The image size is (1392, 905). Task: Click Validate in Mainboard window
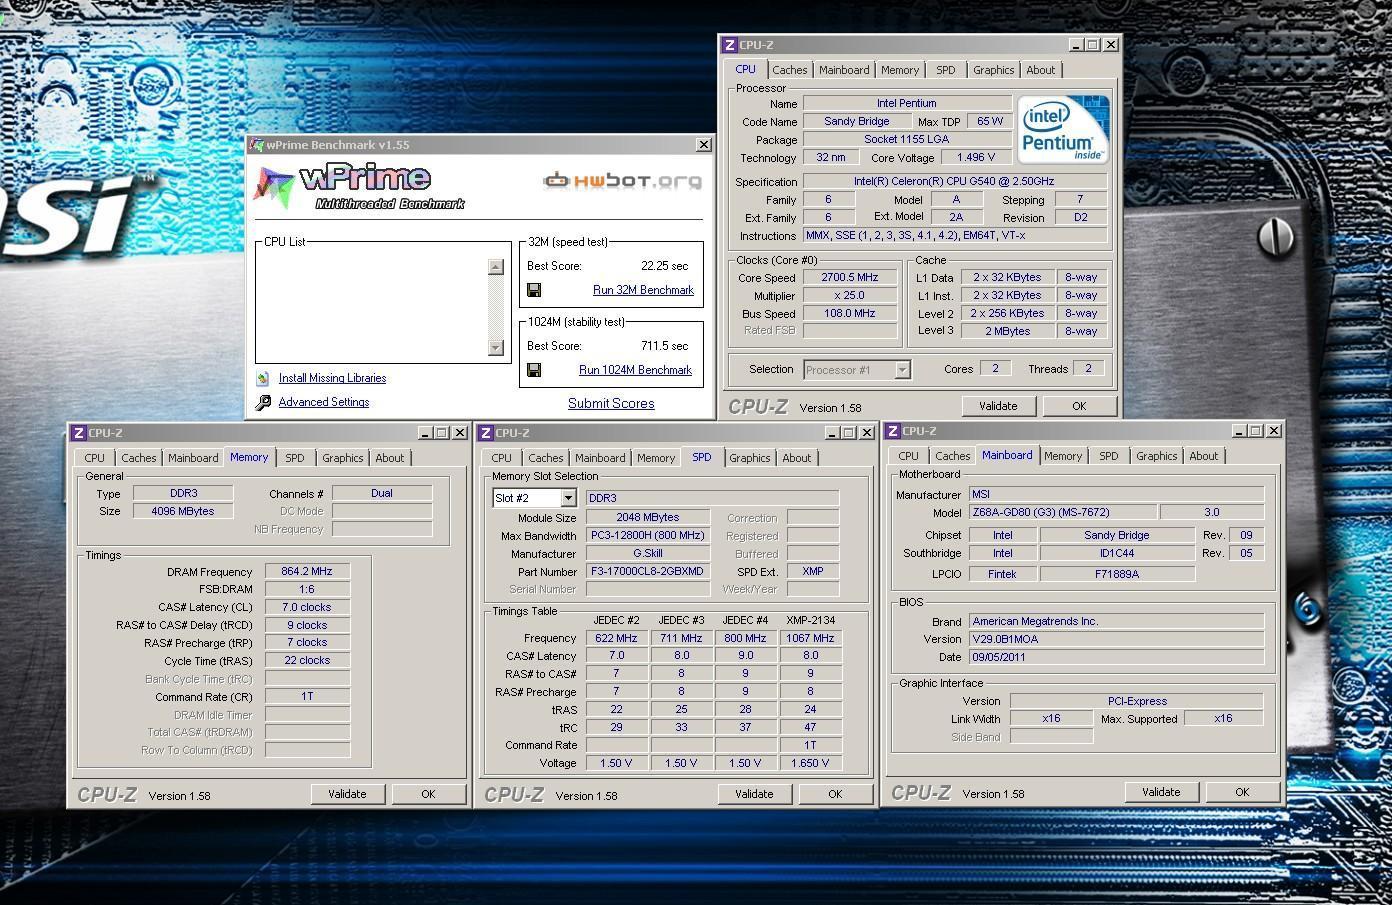tap(1161, 792)
